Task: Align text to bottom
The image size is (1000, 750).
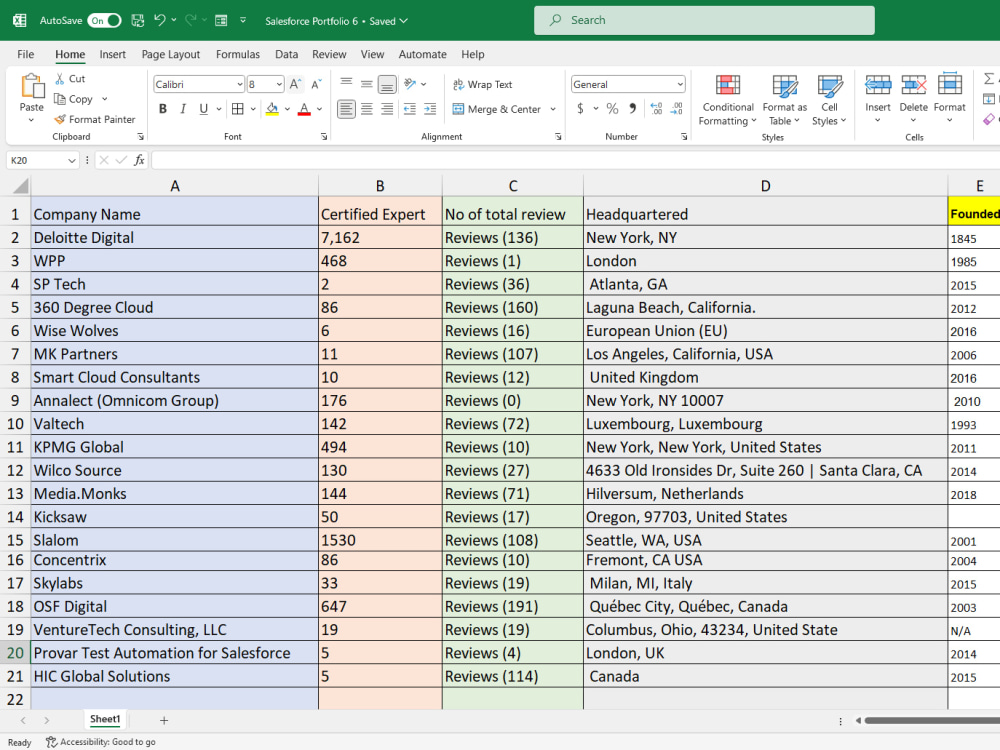Action: tap(387, 84)
